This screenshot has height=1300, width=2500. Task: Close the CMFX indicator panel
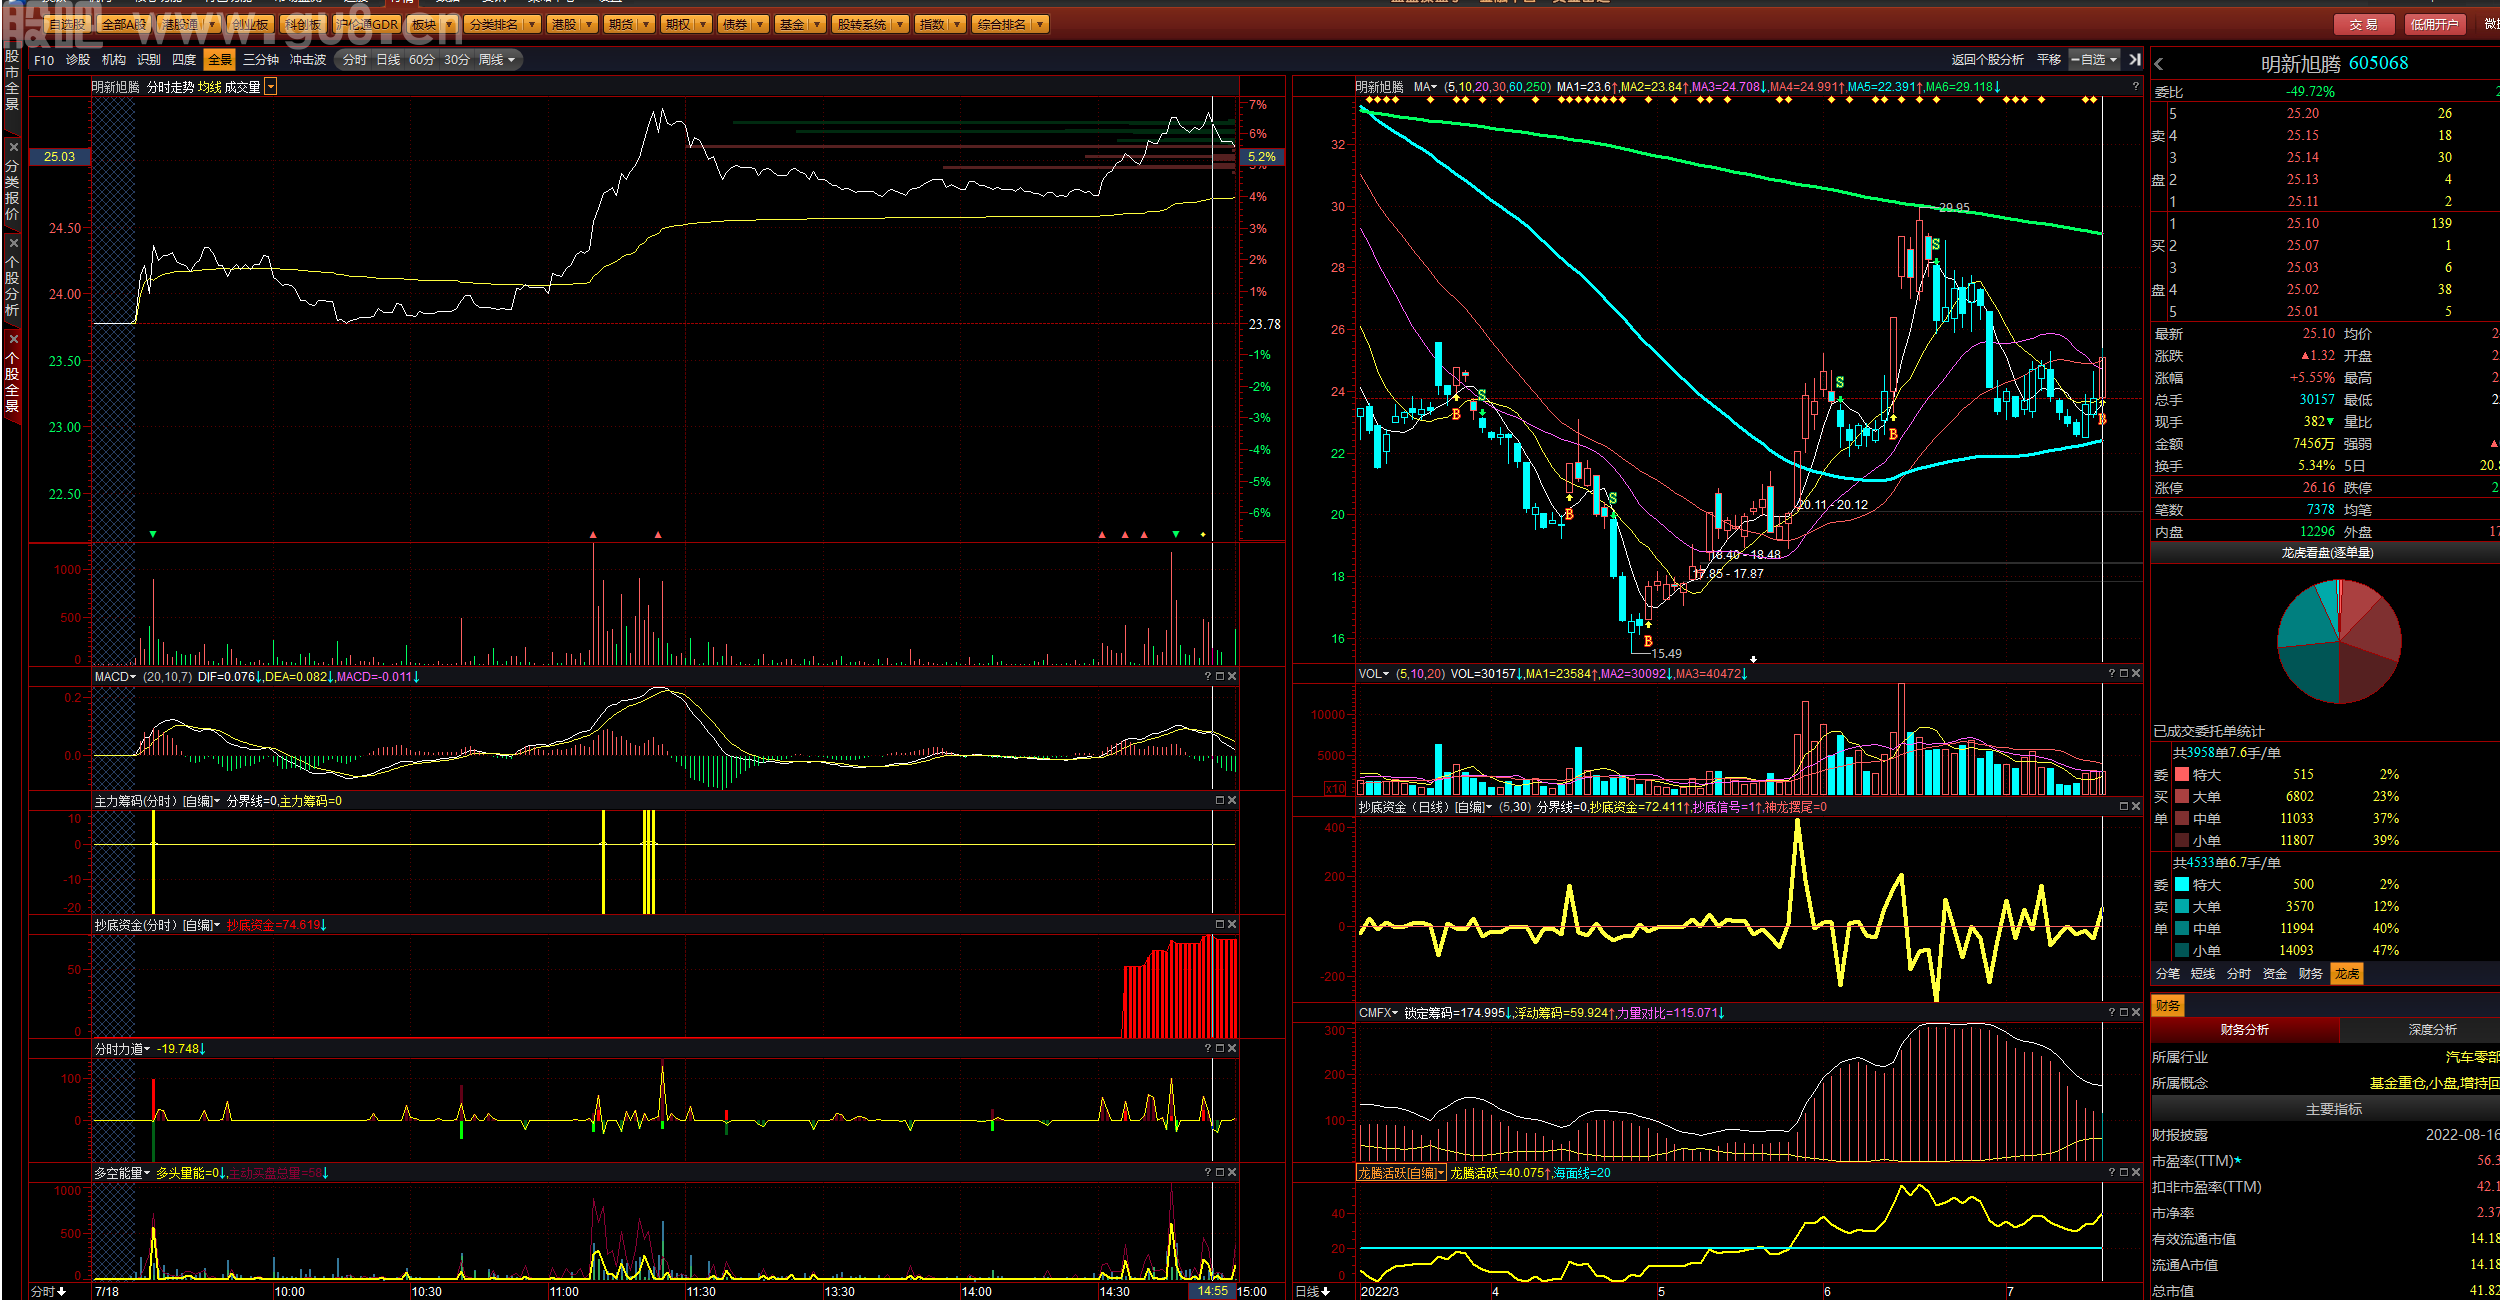(x=2136, y=1013)
